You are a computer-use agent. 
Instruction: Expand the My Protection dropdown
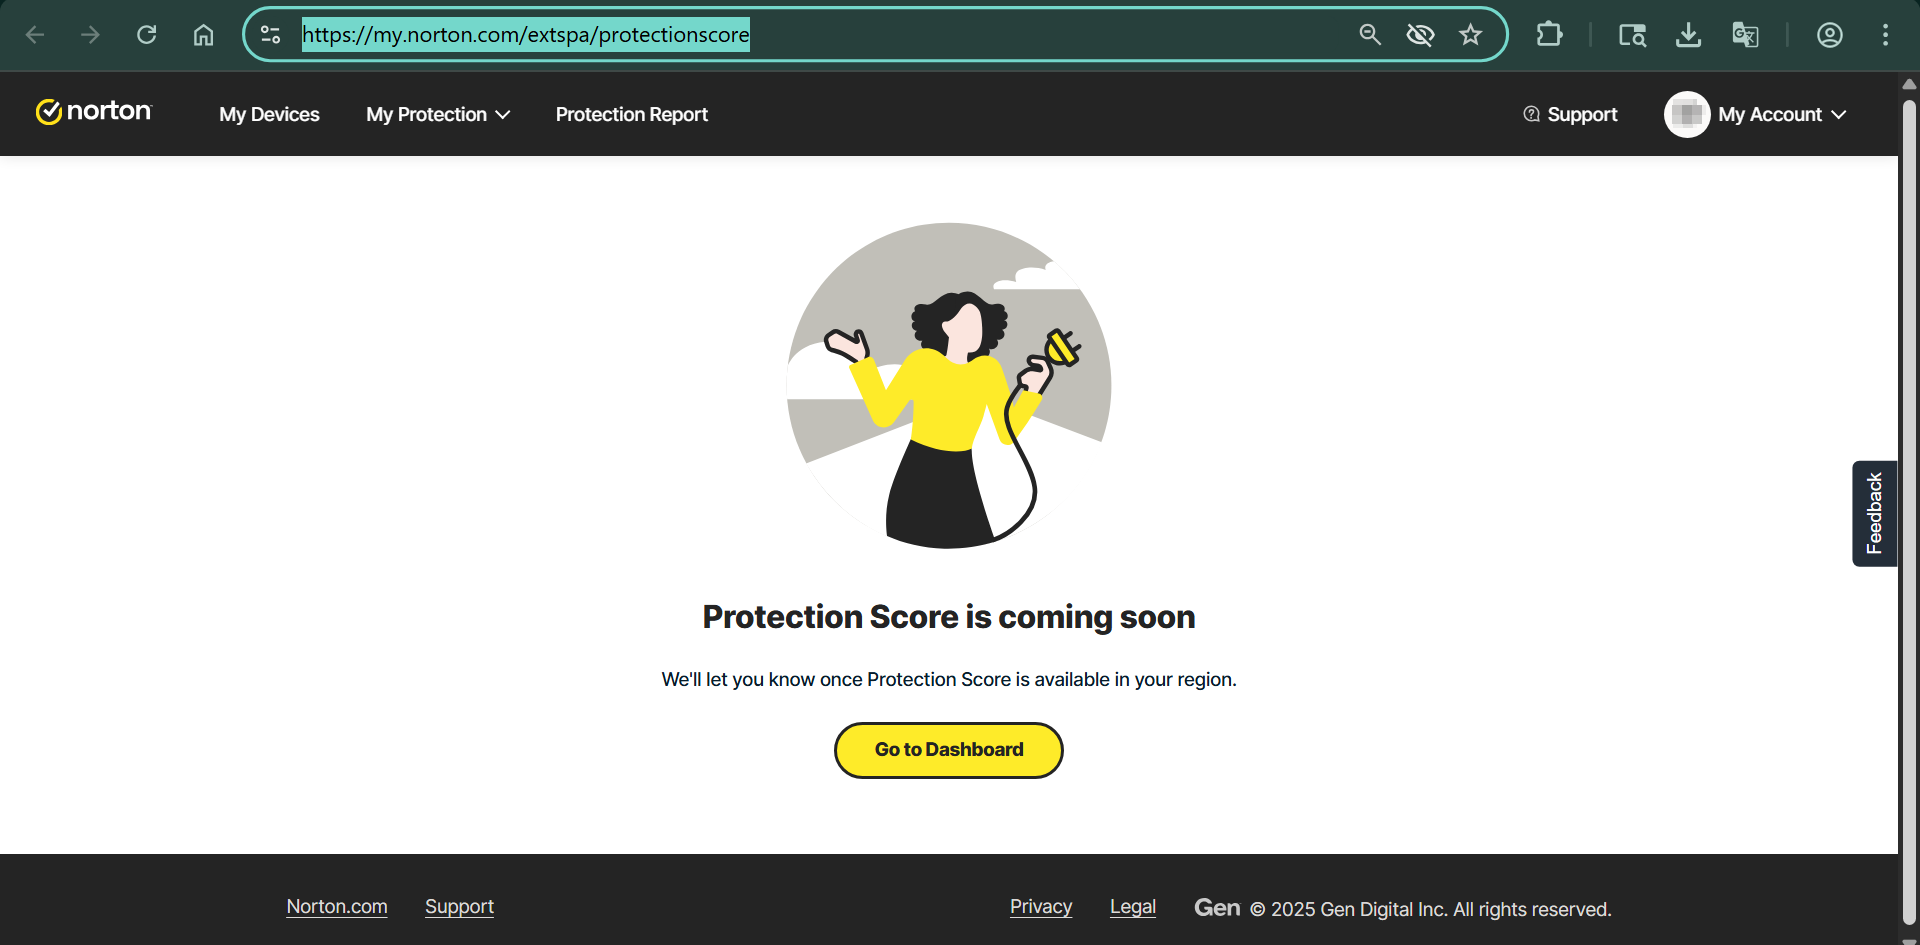(438, 115)
